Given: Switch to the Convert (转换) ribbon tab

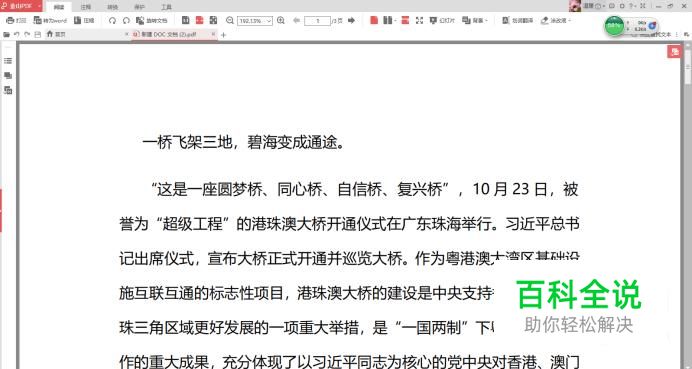Looking at the screenshot, I should point(112,8).
